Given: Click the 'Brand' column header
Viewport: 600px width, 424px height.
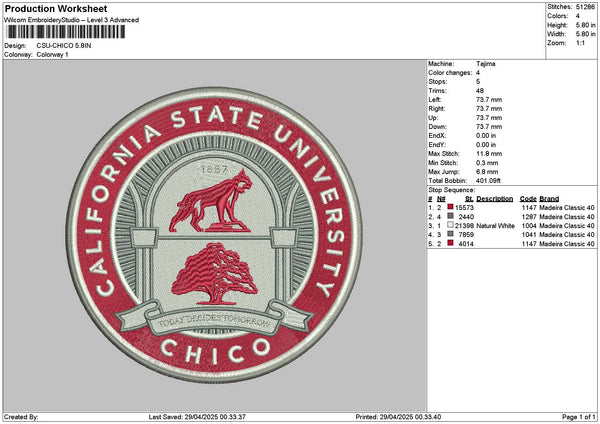Looking at the screenshot, I should 549,199.
